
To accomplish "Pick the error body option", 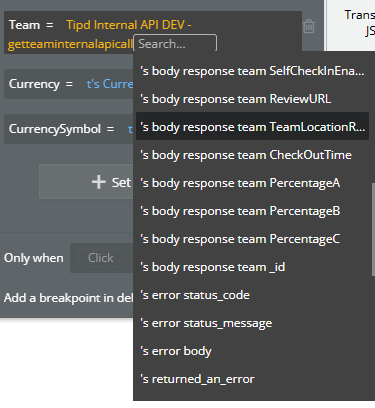I will [252, 351].
